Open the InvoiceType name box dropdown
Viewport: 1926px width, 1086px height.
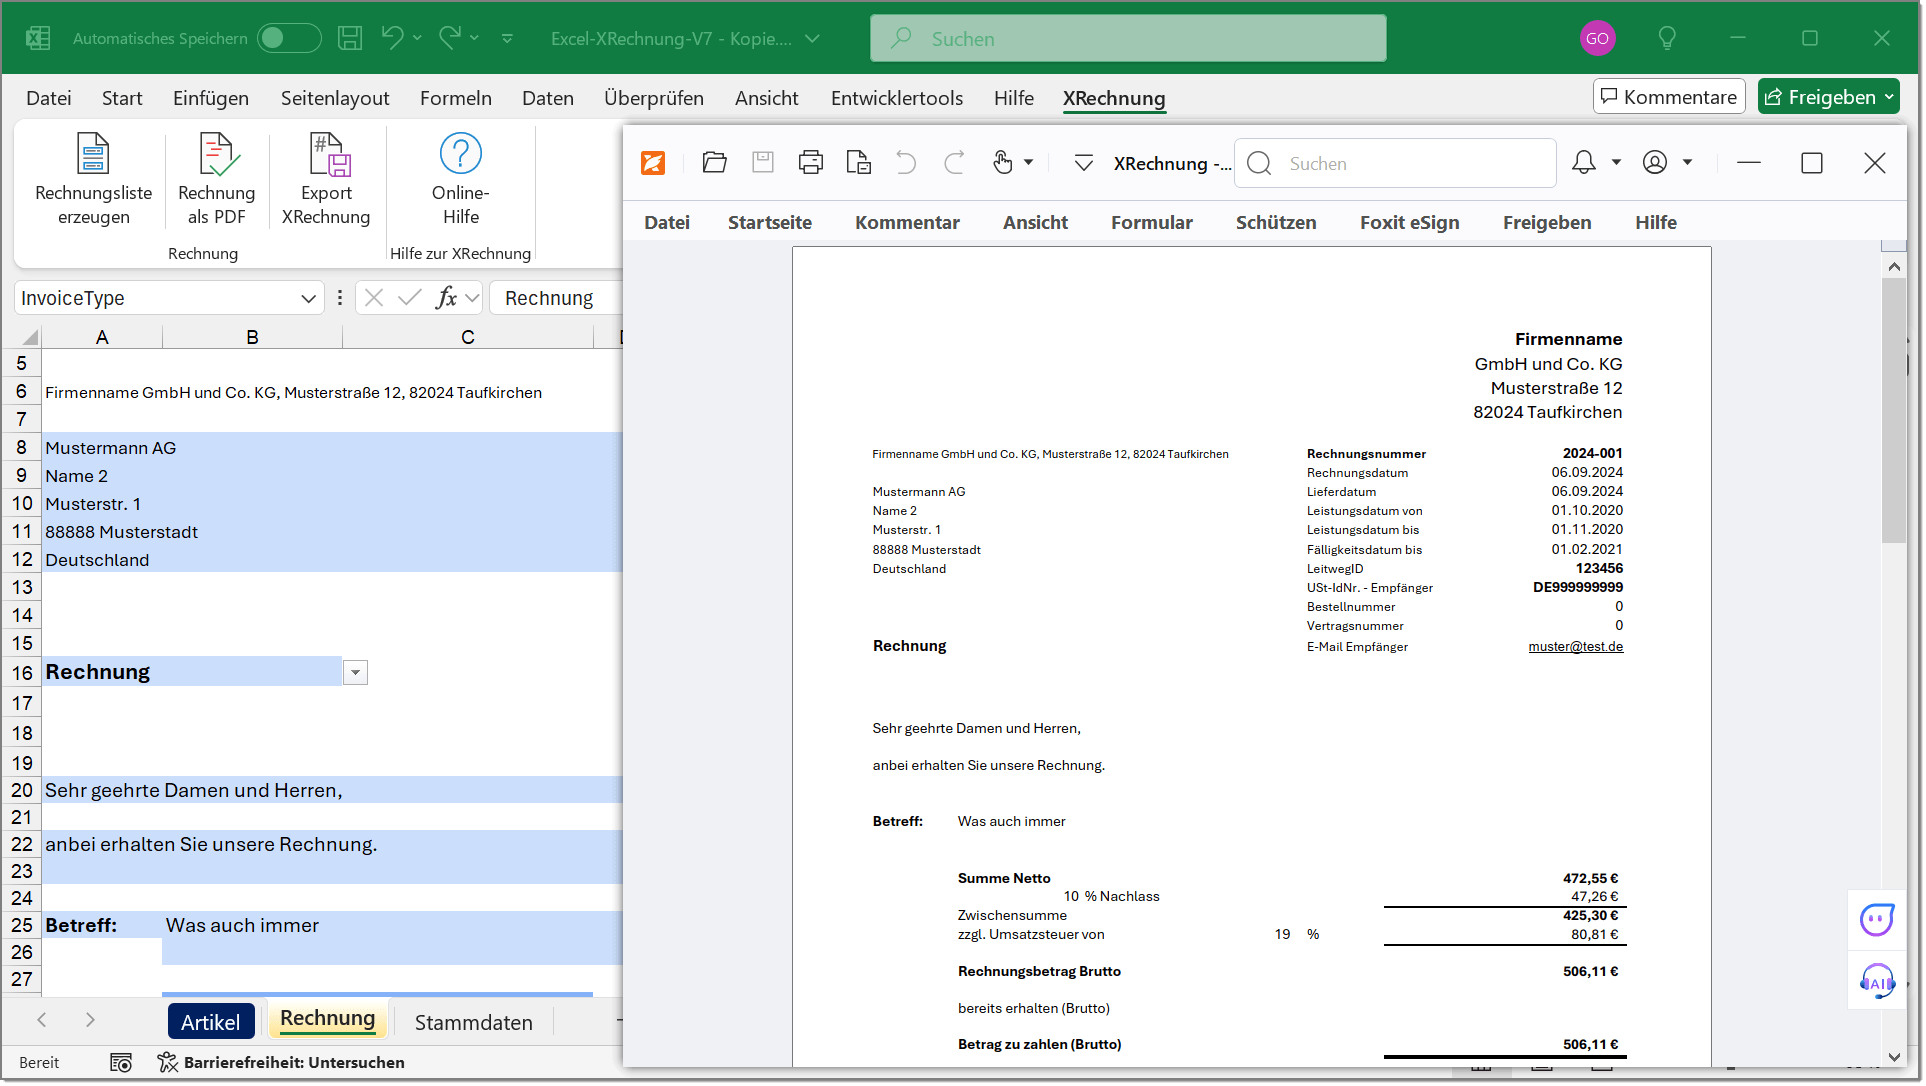click(x=309, y=298)
